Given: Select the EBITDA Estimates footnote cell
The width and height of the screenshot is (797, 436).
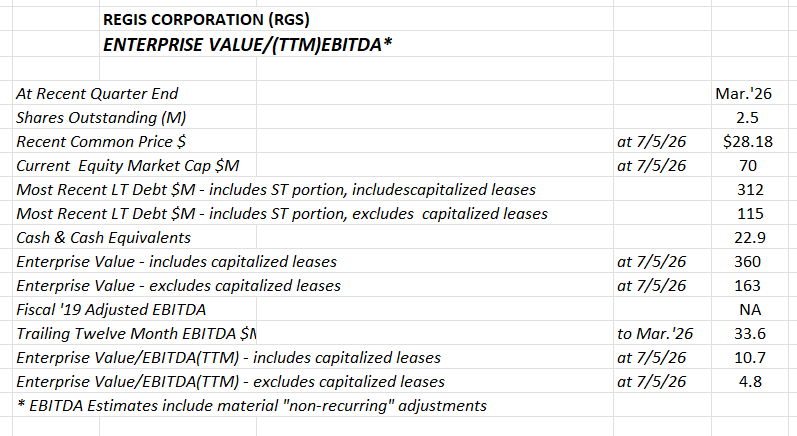Looking at the screenshot, I should pos(252,406).
